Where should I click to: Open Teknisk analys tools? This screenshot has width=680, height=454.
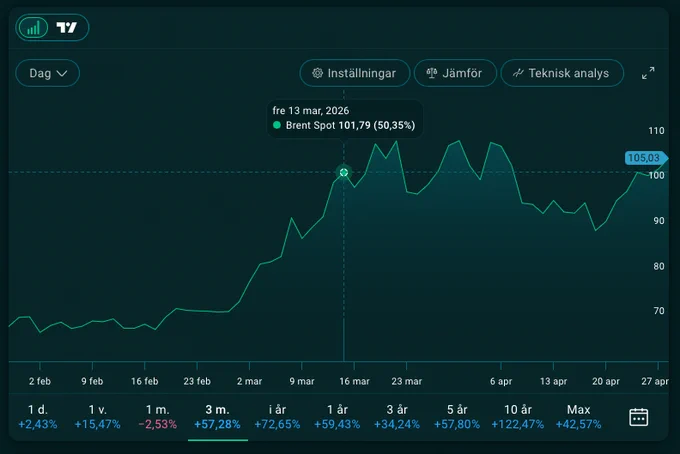(562, 73)
